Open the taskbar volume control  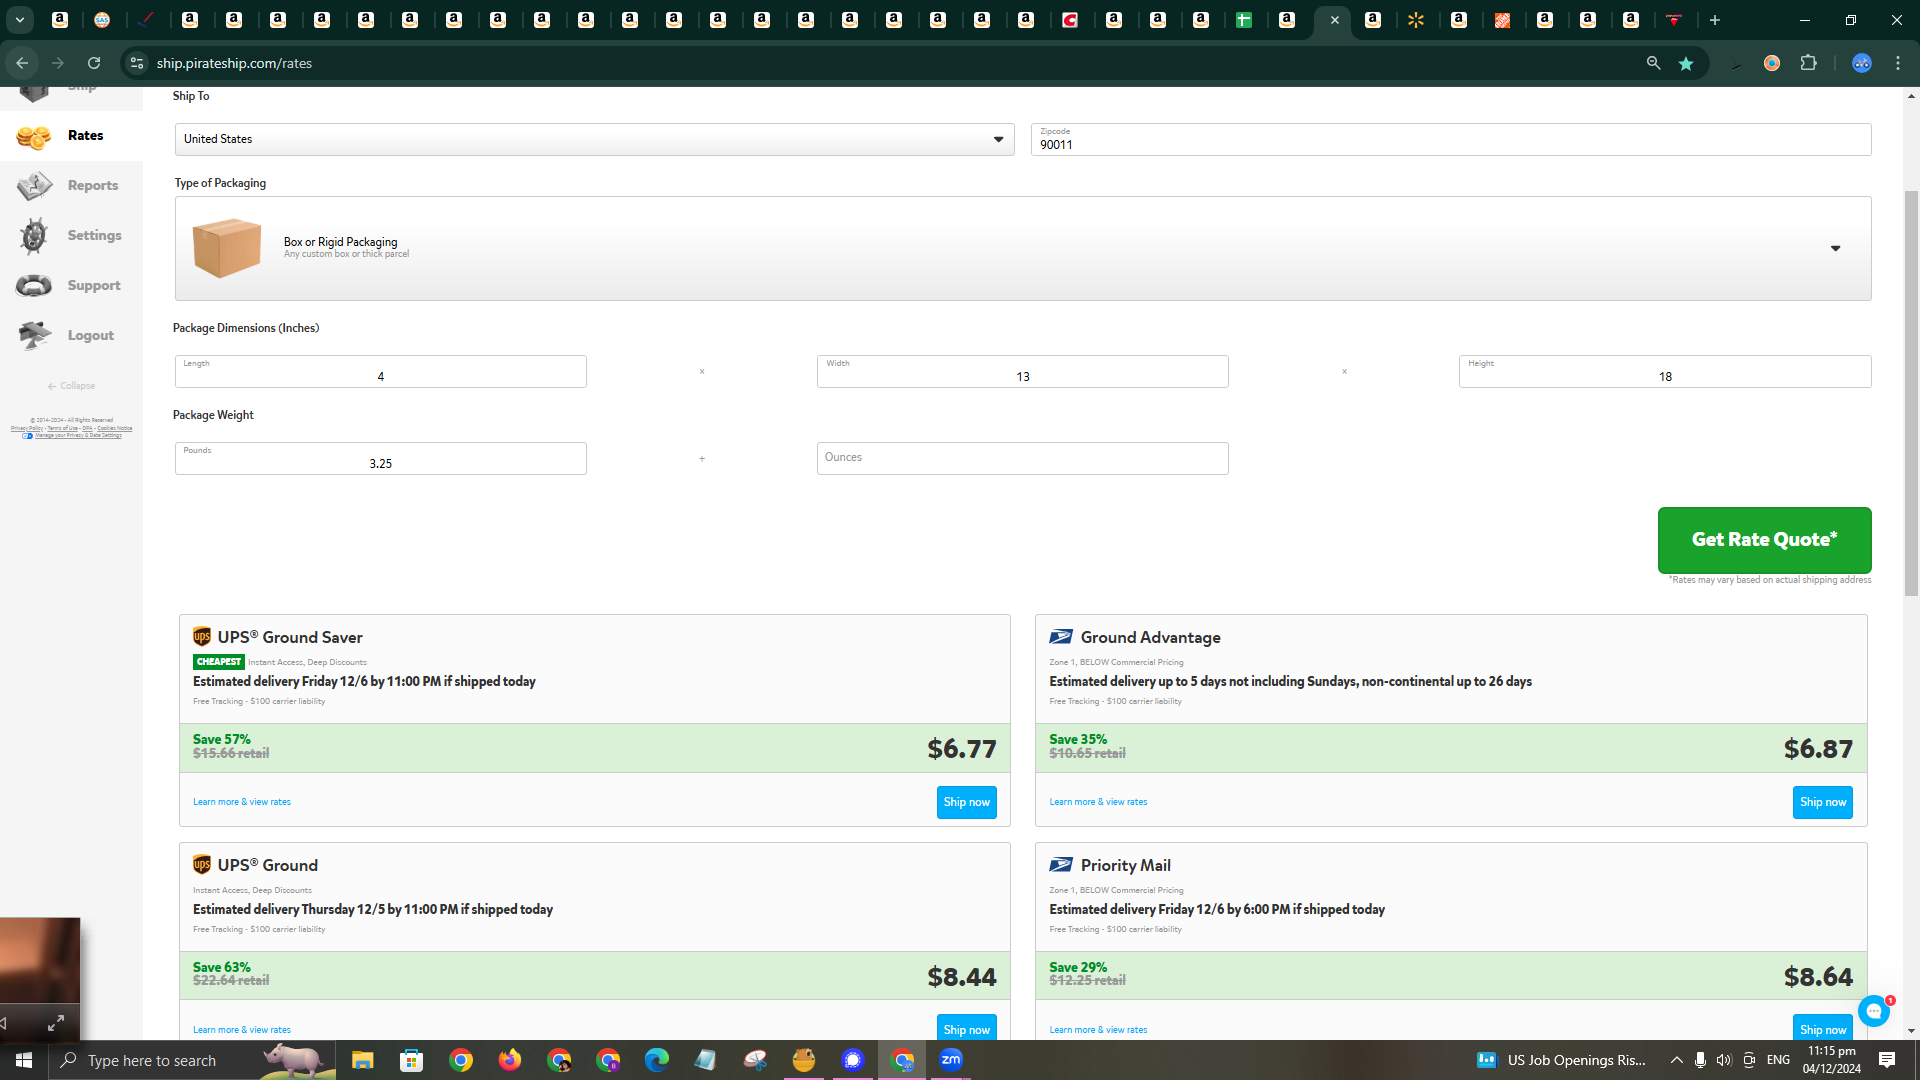1723,1060
